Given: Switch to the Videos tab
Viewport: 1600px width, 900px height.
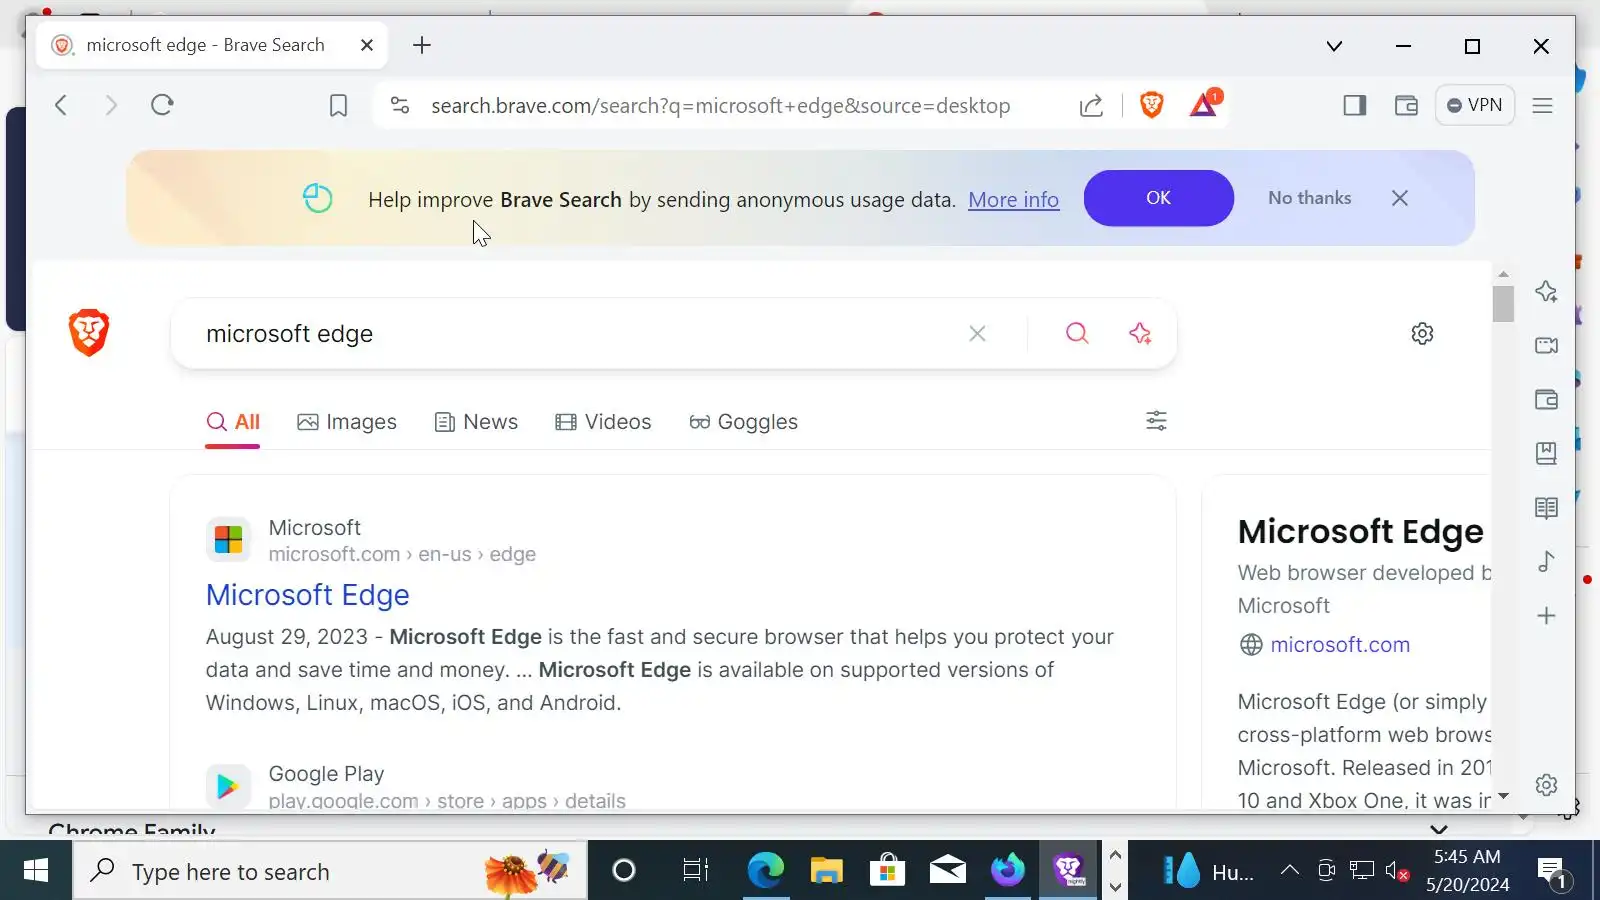Looking at the screenshot, I should 603,422.
